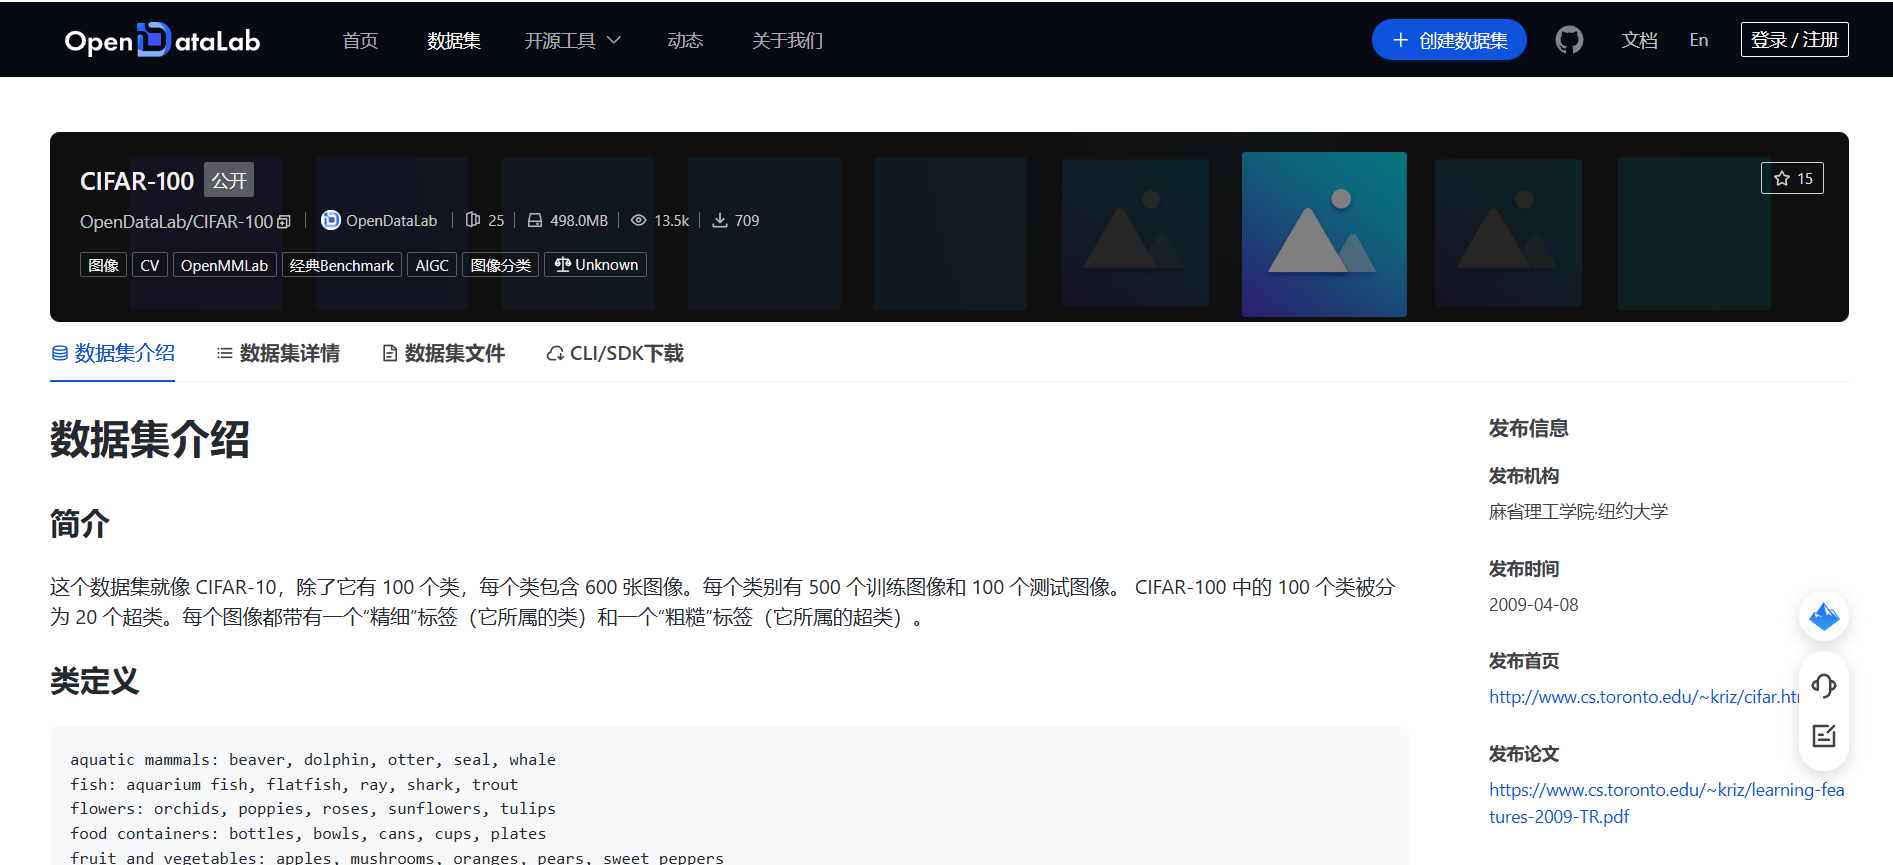This screenshot has width=1893, height=865.
Task: Click the 经典Benchmark tag
Action: [342, 265]
